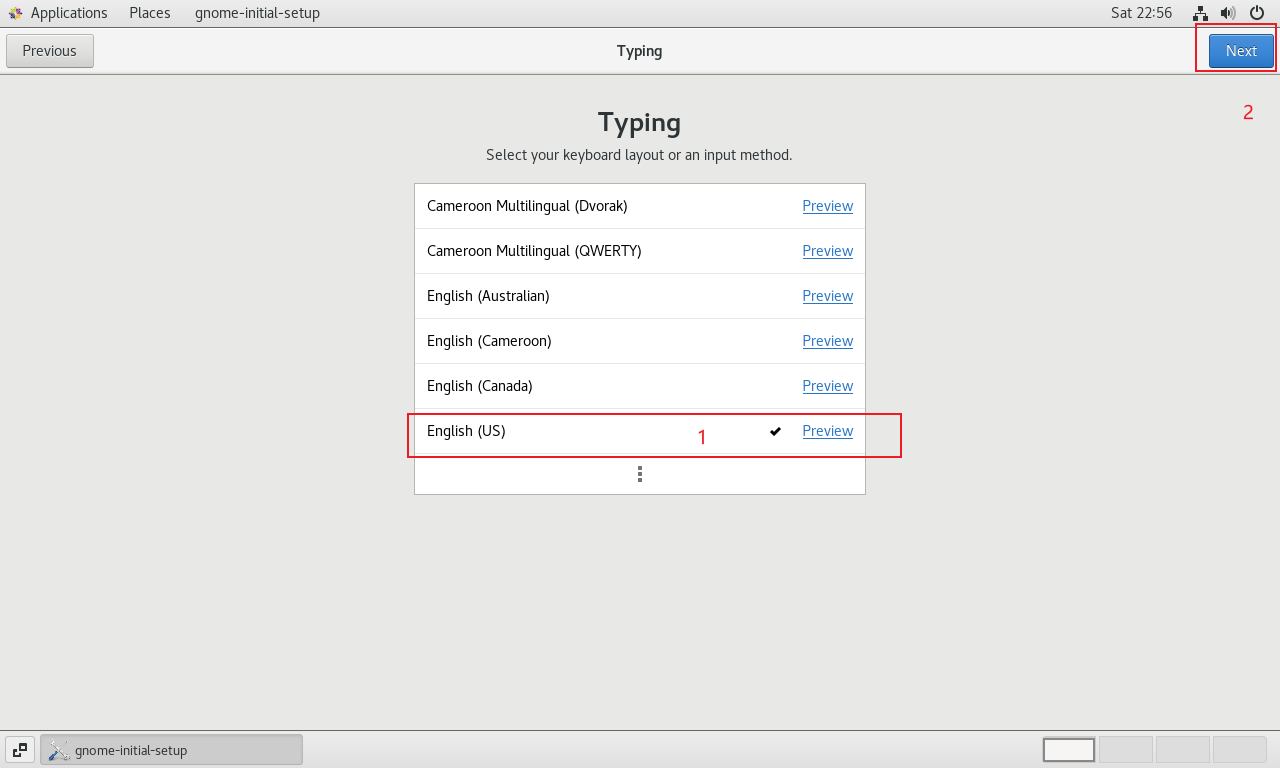Image resolution: width=1280 pixels, height=768 pixels.
Task: Click the network connection icon in top bar
Action: pos(1201,13)
